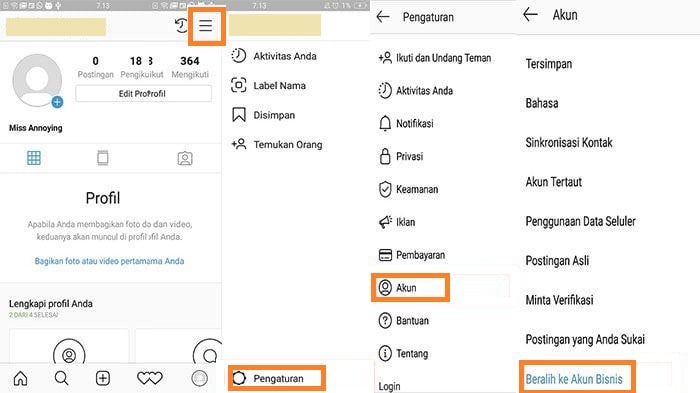This screenshot has width=700, height=393.
Task: Open Bagikan foto atau video pertama link
Action: [109, 261]
